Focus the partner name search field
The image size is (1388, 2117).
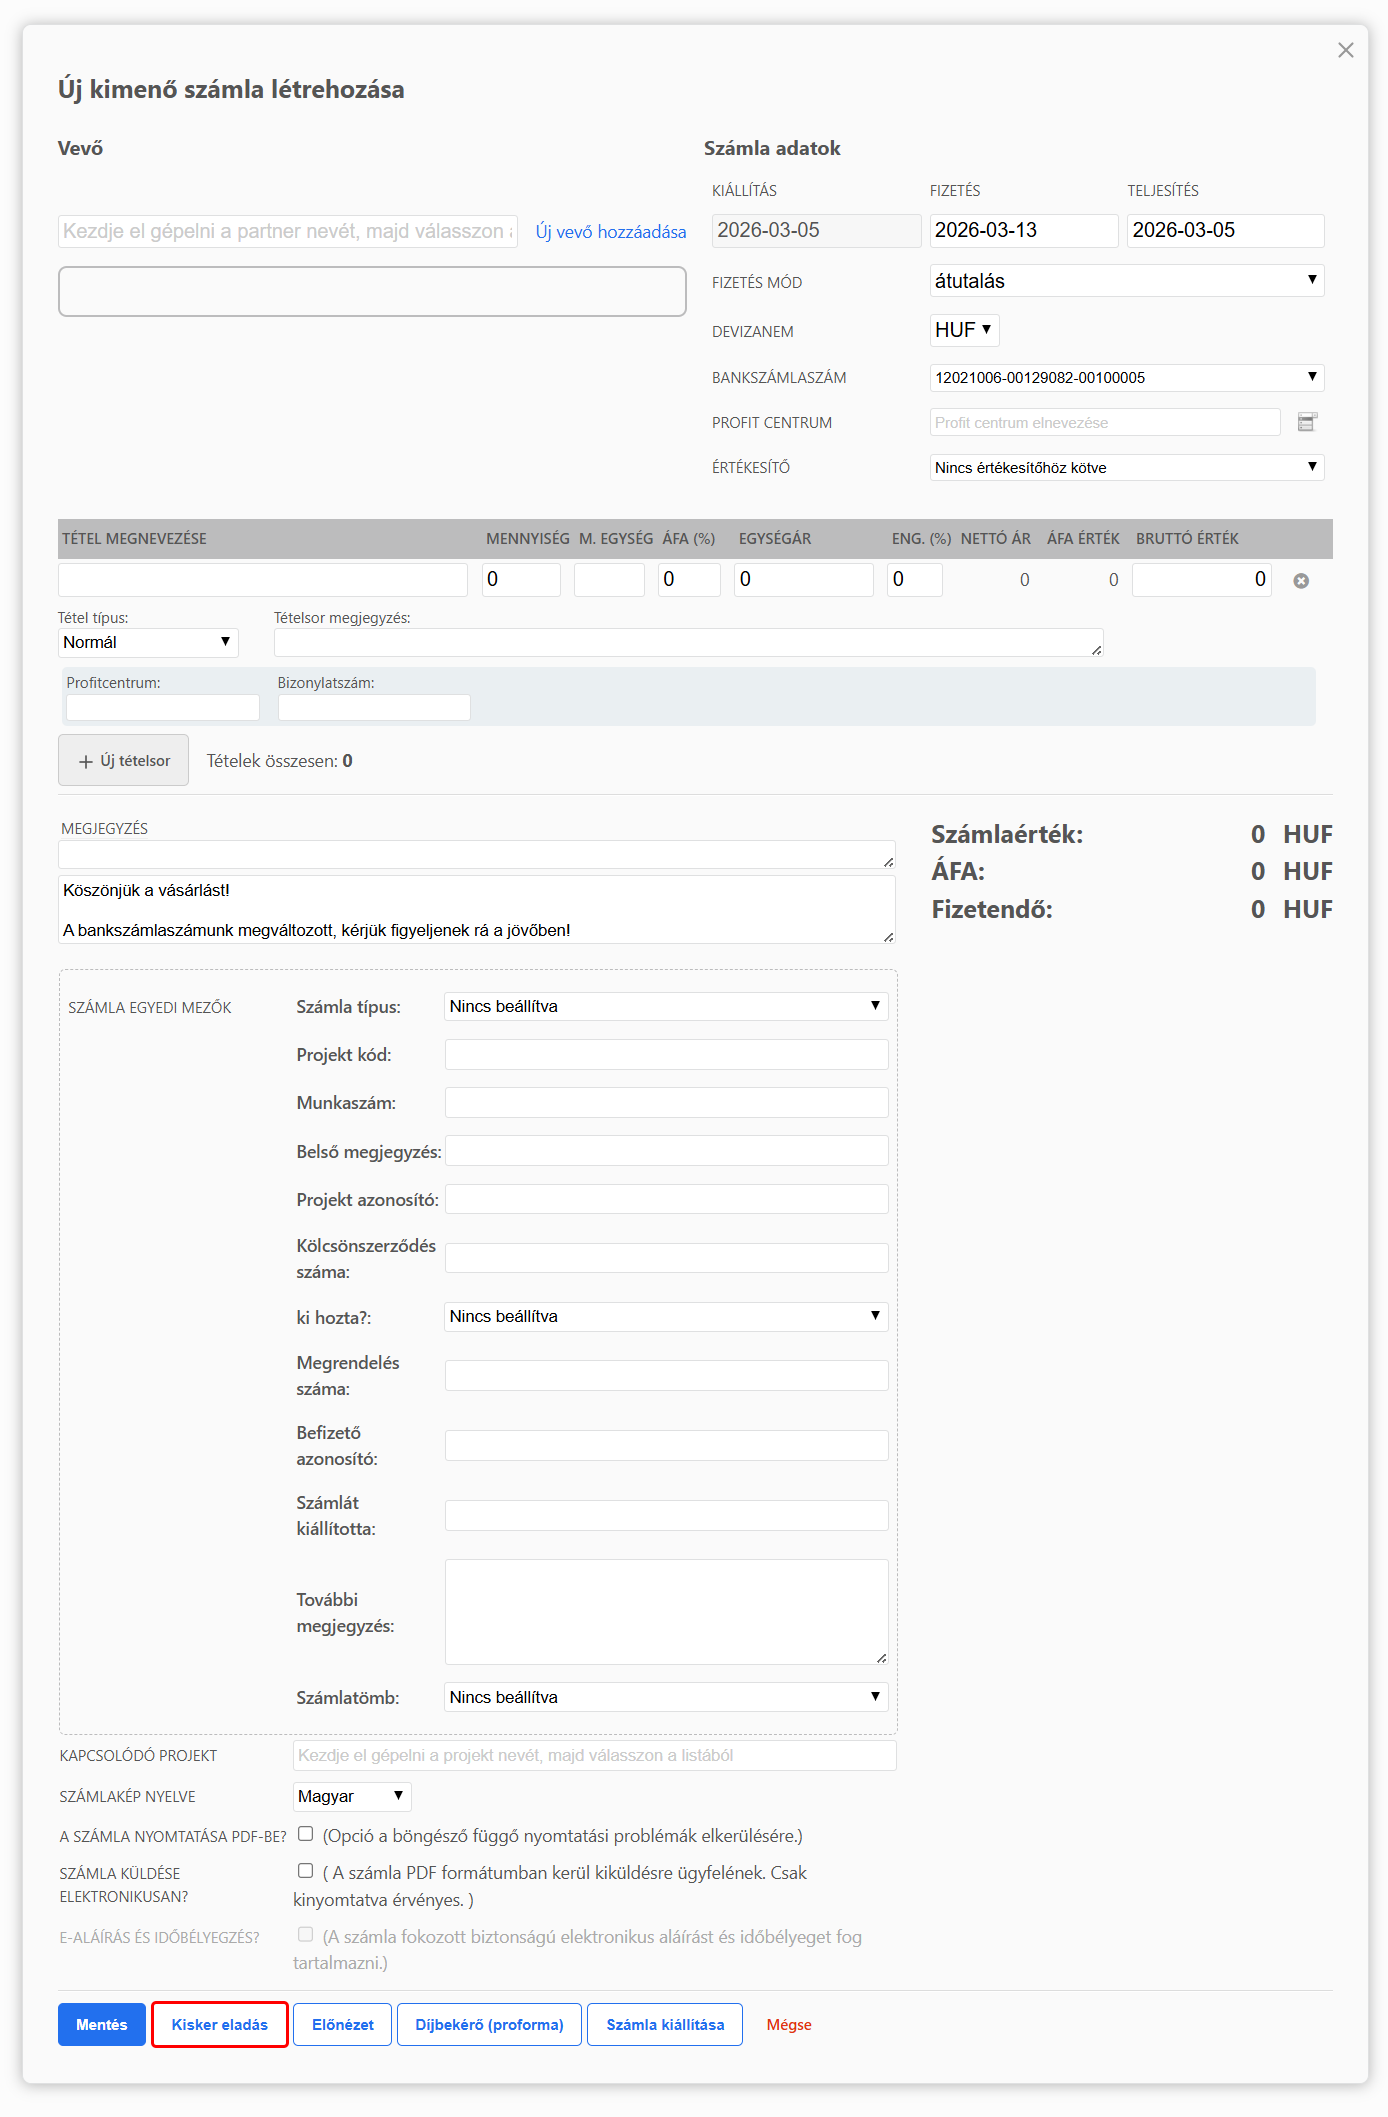click(x=287, y=231)
